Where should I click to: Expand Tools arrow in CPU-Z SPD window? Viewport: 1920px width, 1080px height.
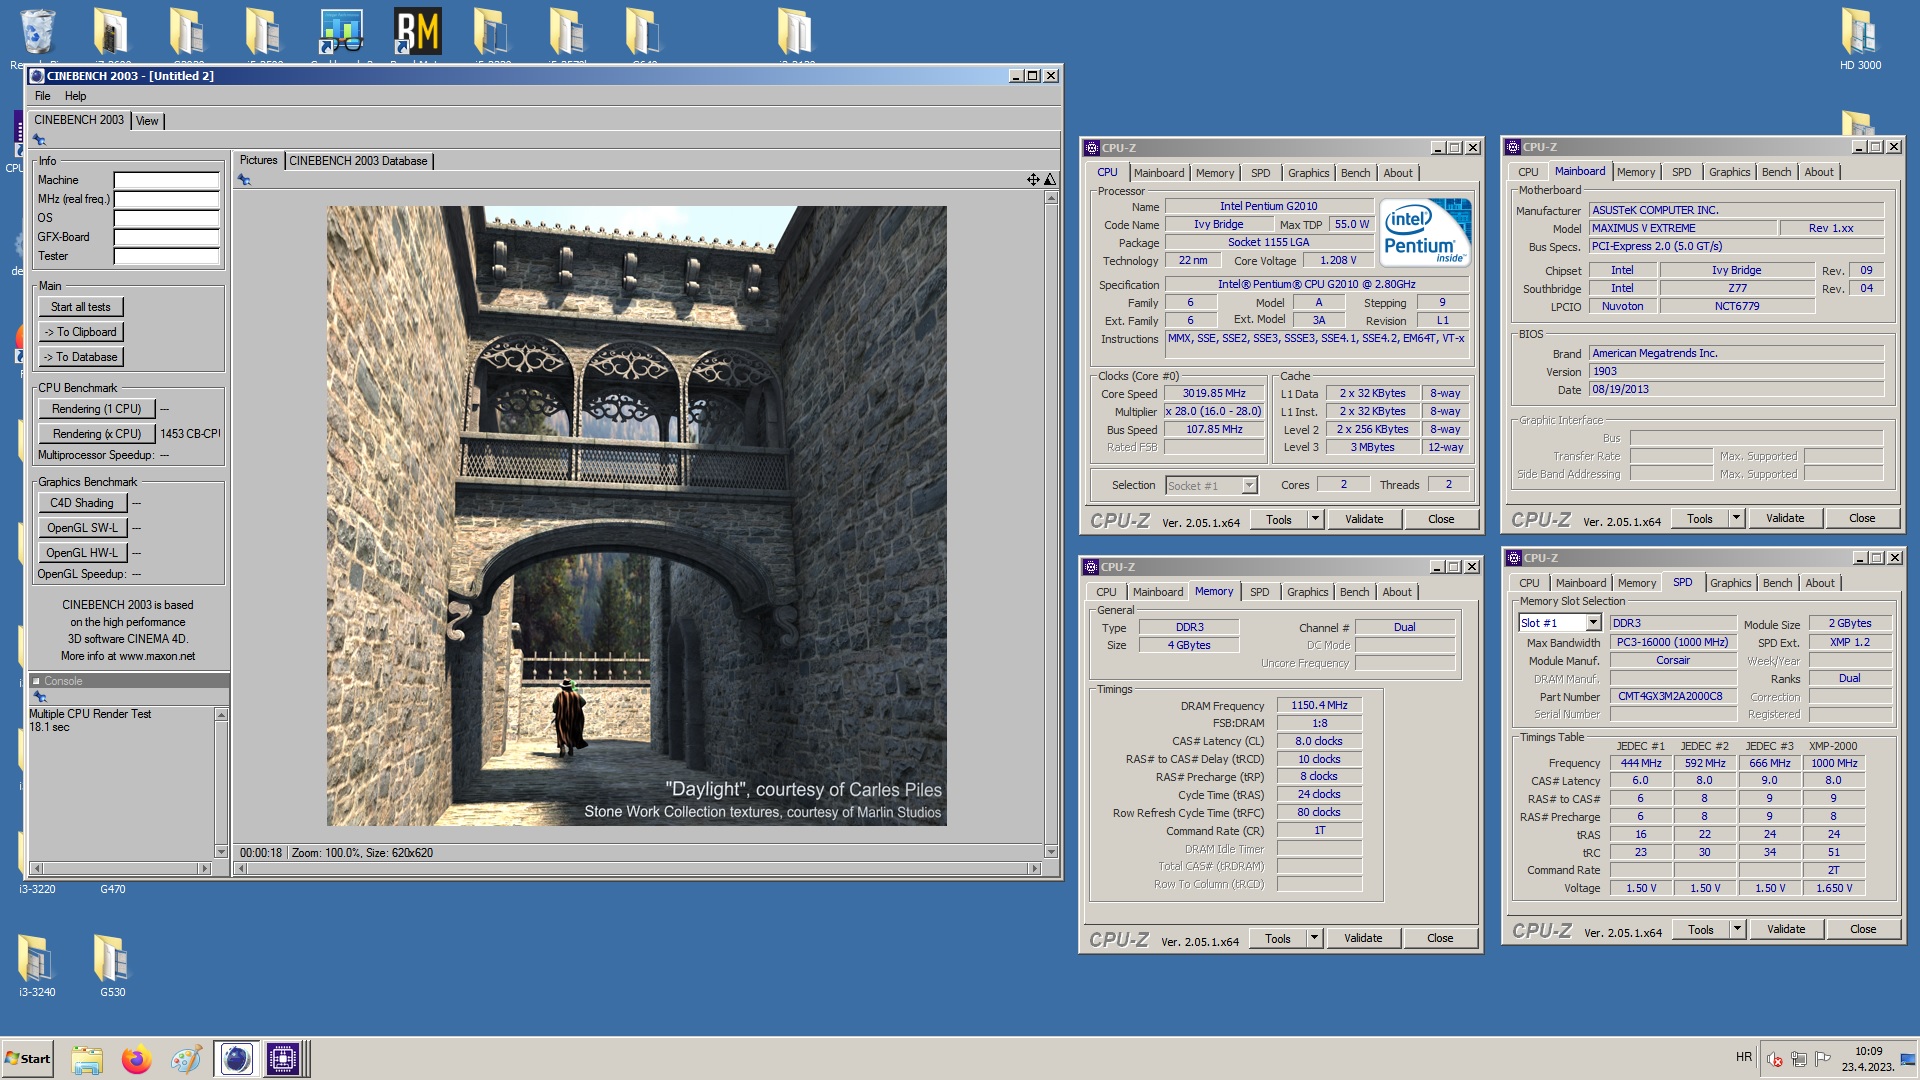(1737, 929)
